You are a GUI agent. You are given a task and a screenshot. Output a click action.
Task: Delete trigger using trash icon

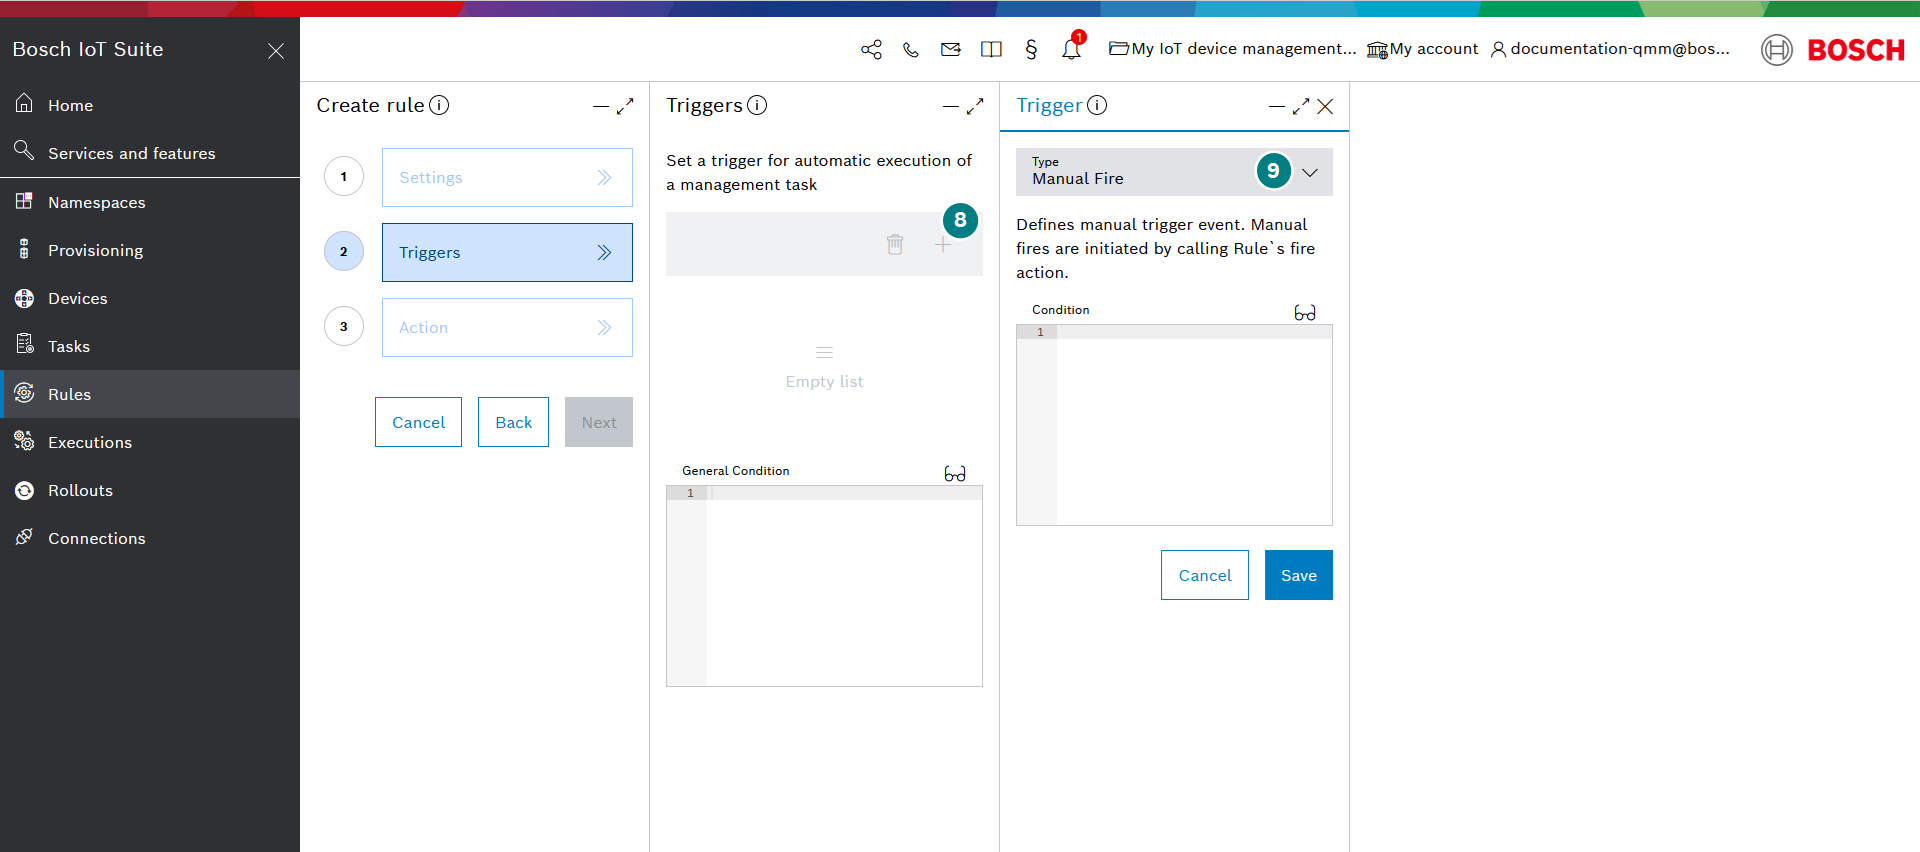pos(895,244)
